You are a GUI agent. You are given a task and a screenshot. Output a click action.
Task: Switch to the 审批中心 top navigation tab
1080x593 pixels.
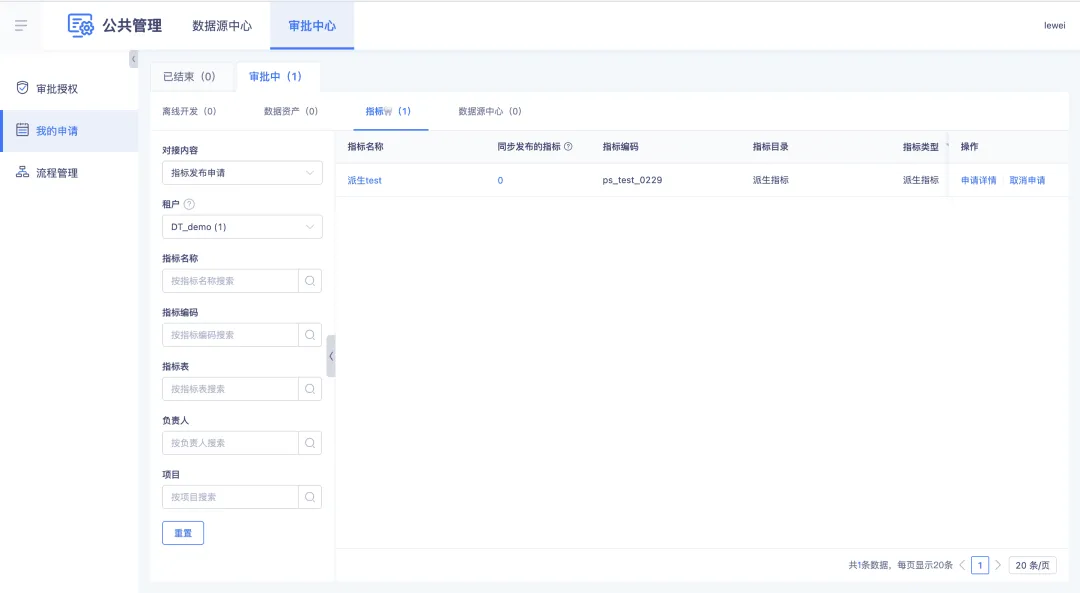click(312, 25)
